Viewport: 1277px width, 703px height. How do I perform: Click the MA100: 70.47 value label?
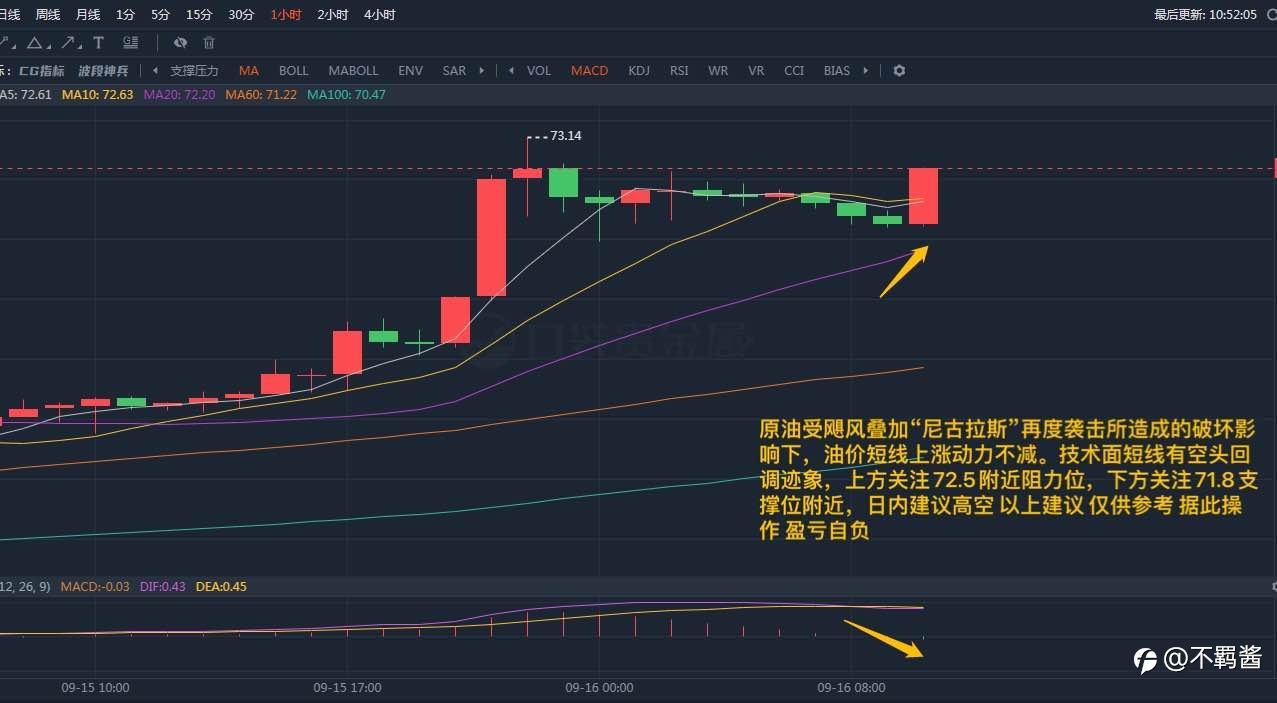click(346, 95)
